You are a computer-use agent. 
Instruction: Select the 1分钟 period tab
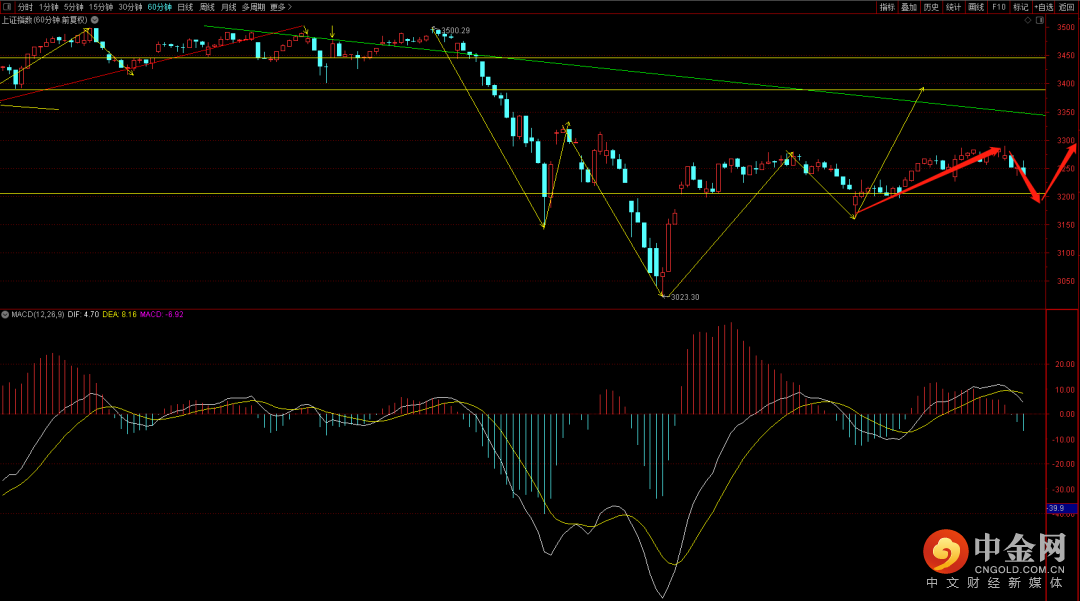coord(49,7)
